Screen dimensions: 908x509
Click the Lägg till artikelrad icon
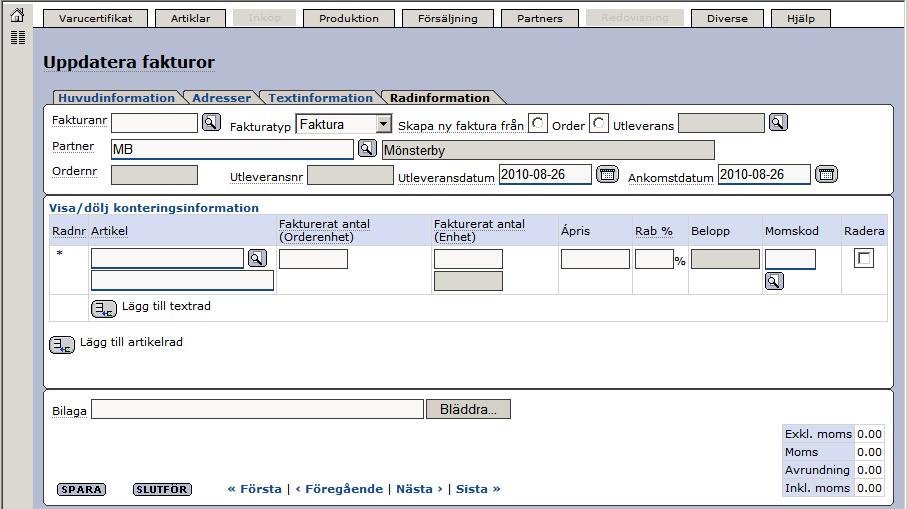(62, 345)
